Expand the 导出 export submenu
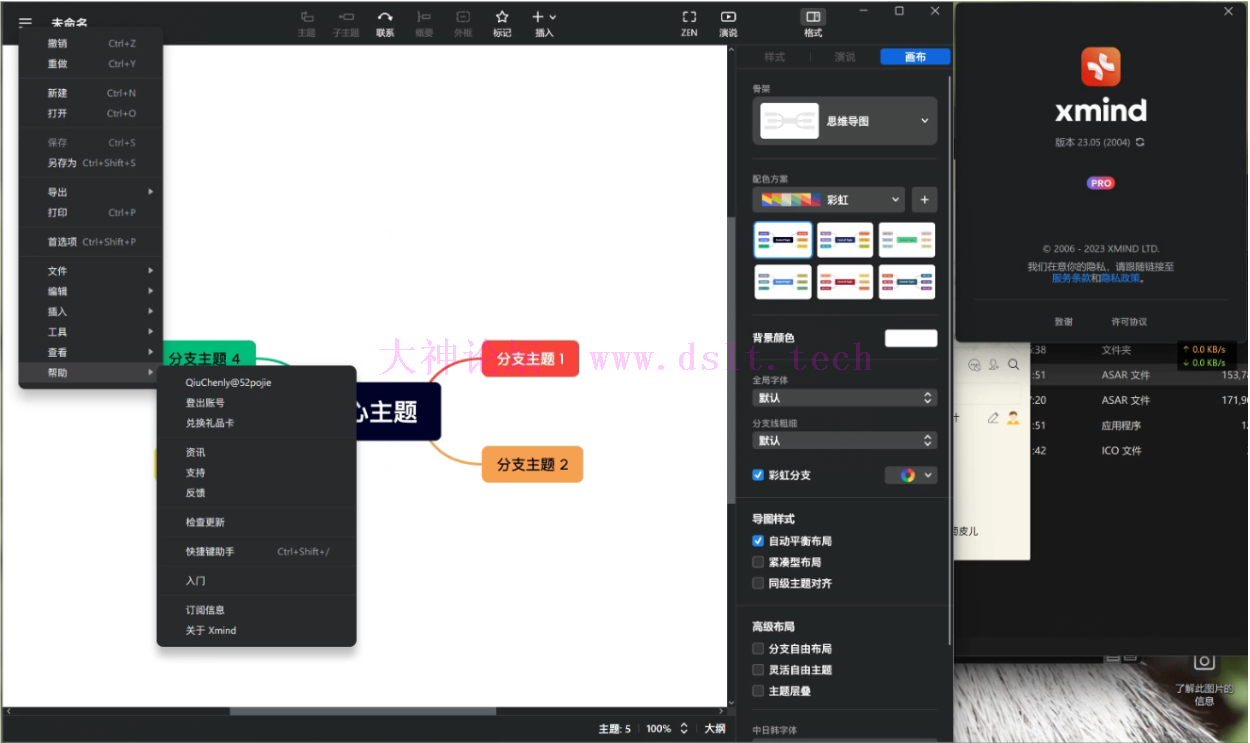This screenshot has height=743, width=1250. [90, 192]
